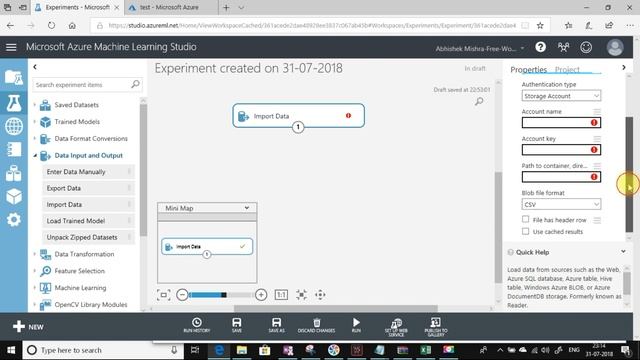Click the Account name field

click(x=561, y=123)
